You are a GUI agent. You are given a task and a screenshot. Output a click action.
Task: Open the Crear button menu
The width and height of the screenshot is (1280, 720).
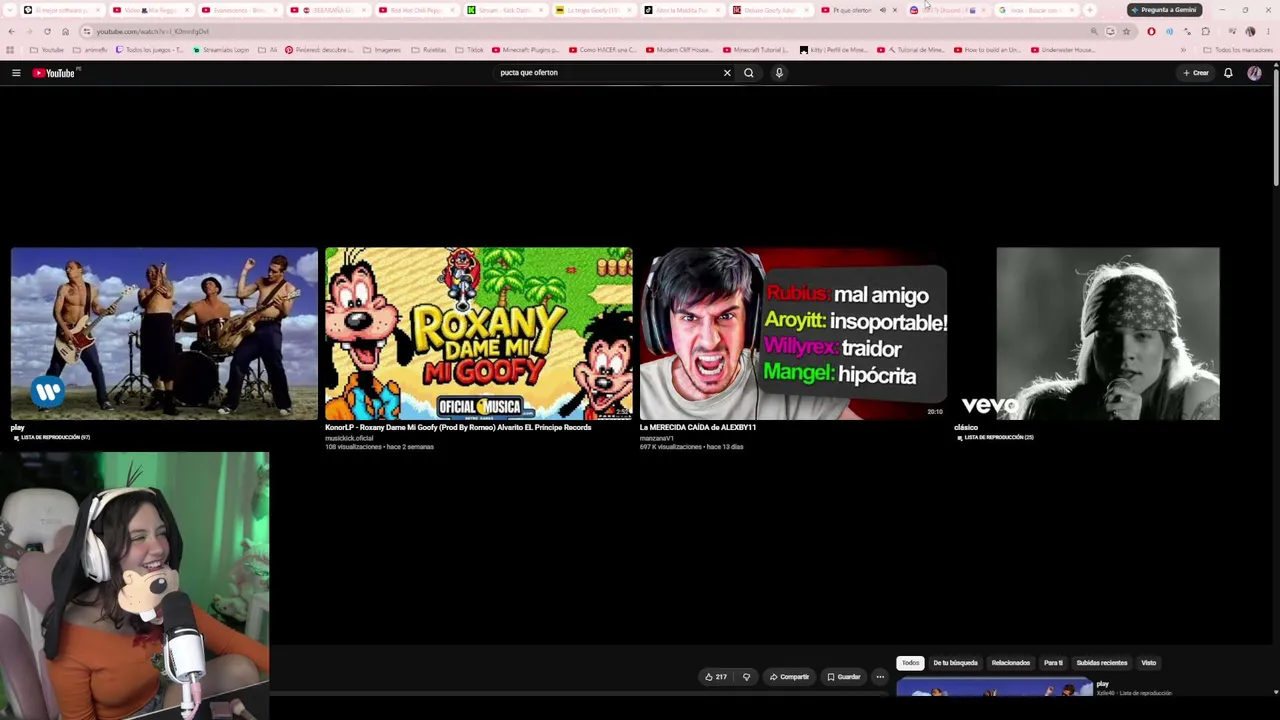1196,73
